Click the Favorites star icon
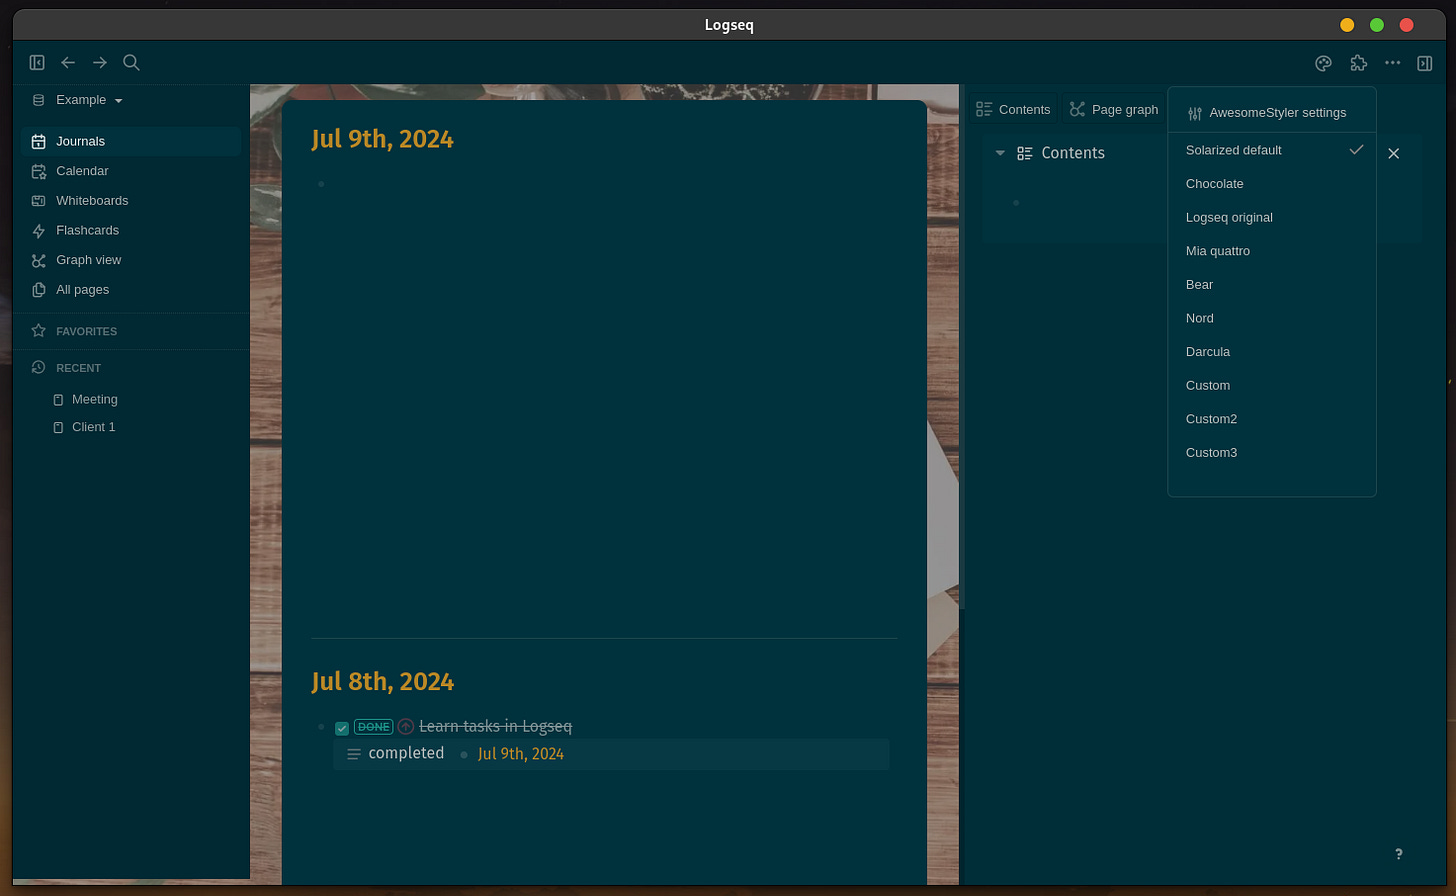The width and height of the screenshot is (1456, 896). (39, 331)
